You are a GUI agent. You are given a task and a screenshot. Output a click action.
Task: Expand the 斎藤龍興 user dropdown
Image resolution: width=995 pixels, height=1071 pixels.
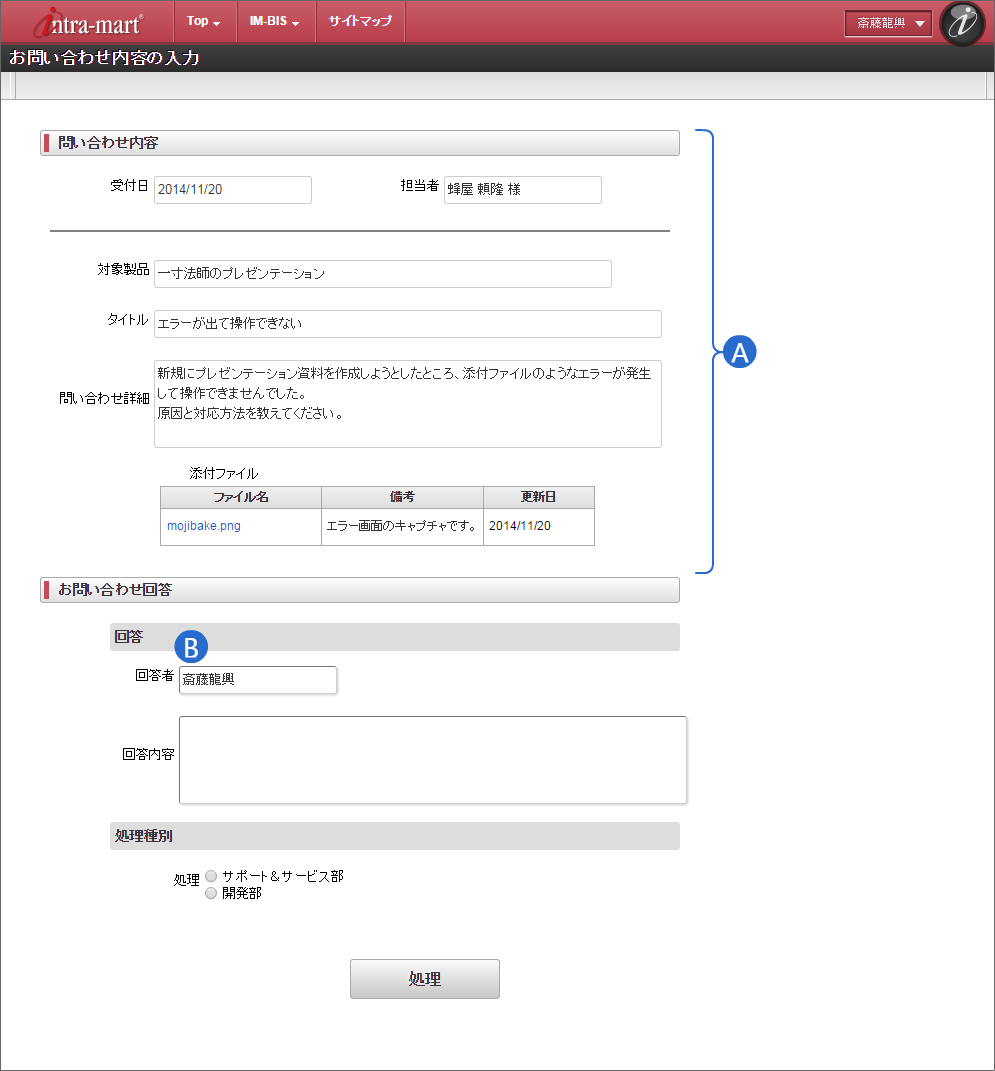888,23
